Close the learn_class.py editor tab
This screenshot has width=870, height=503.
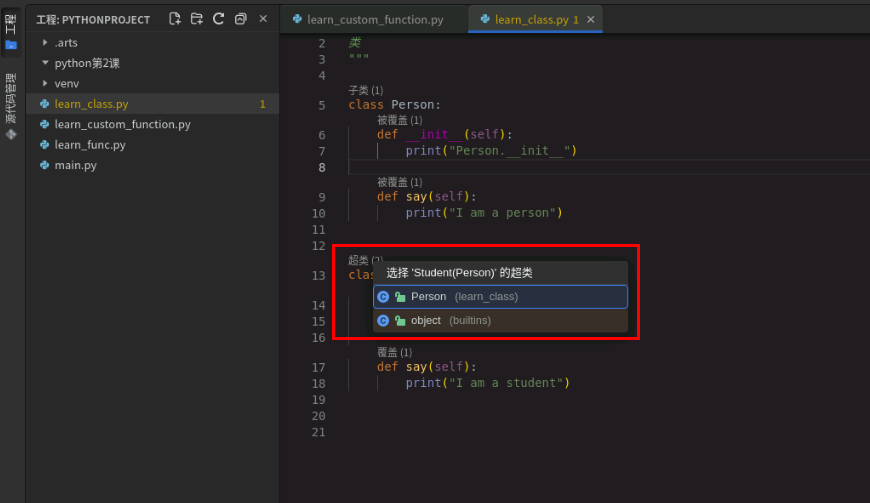coord(591,19)
